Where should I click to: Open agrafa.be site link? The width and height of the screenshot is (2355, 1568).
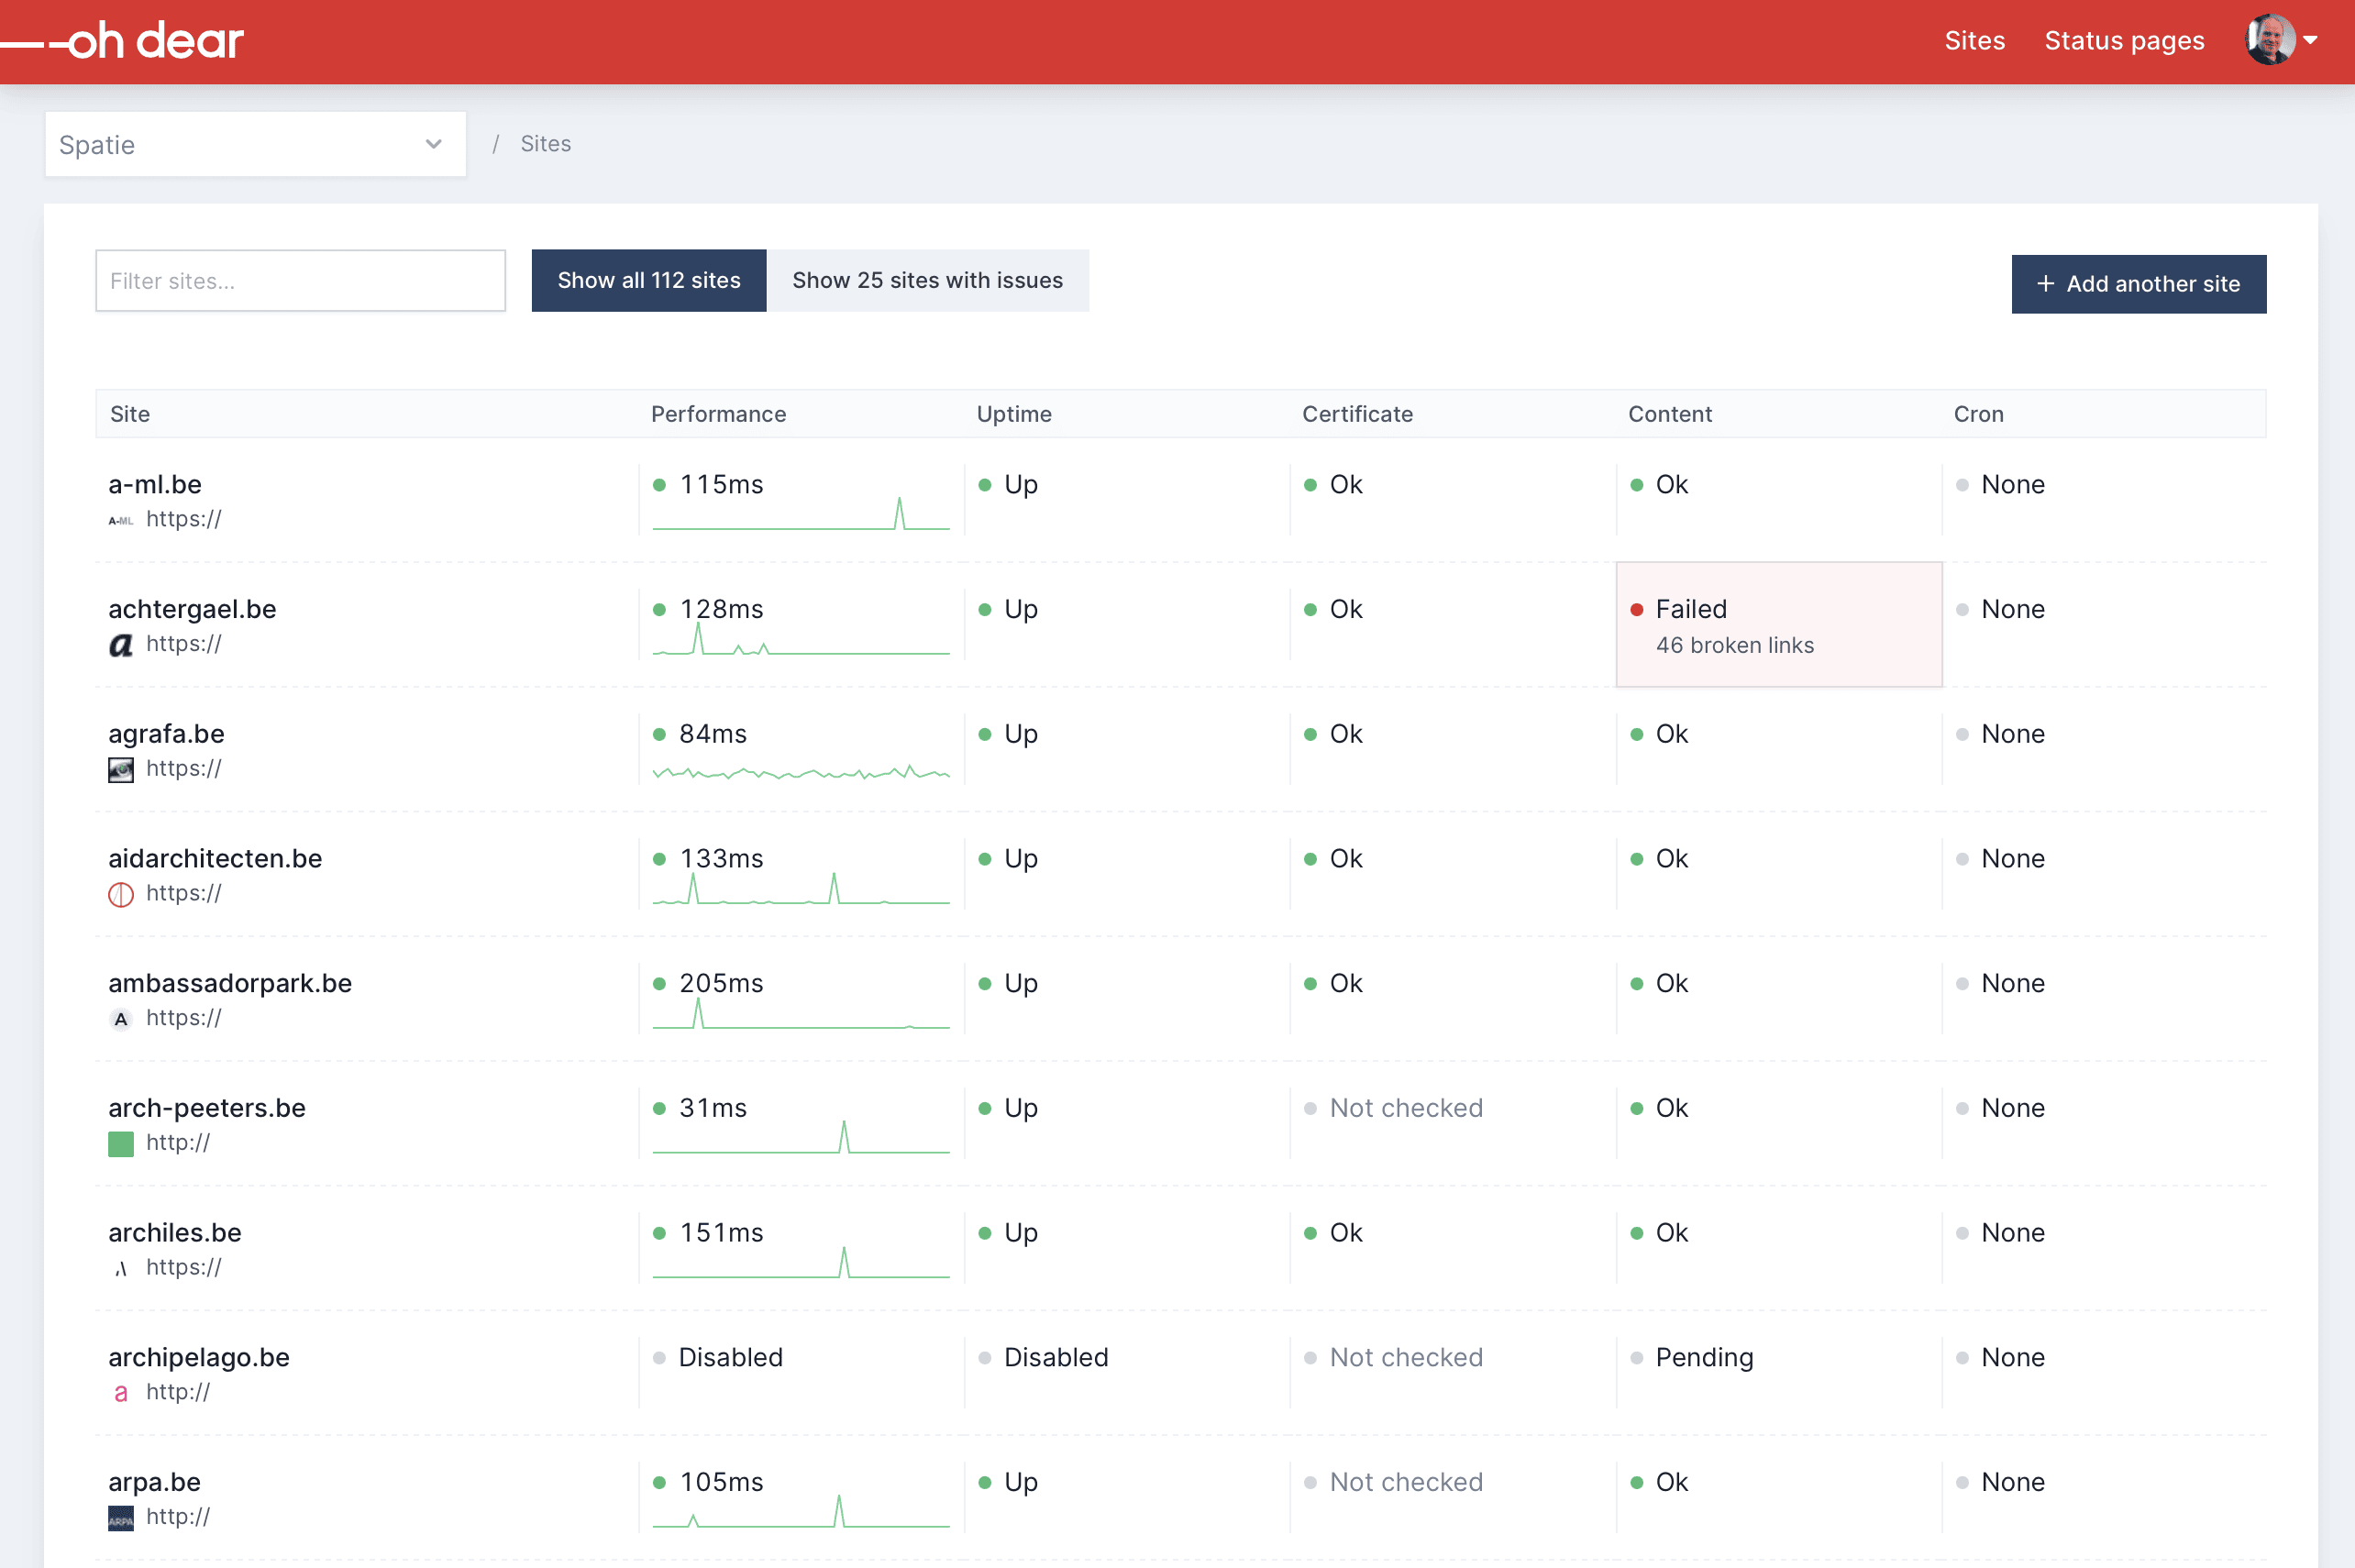click(166, 734)
